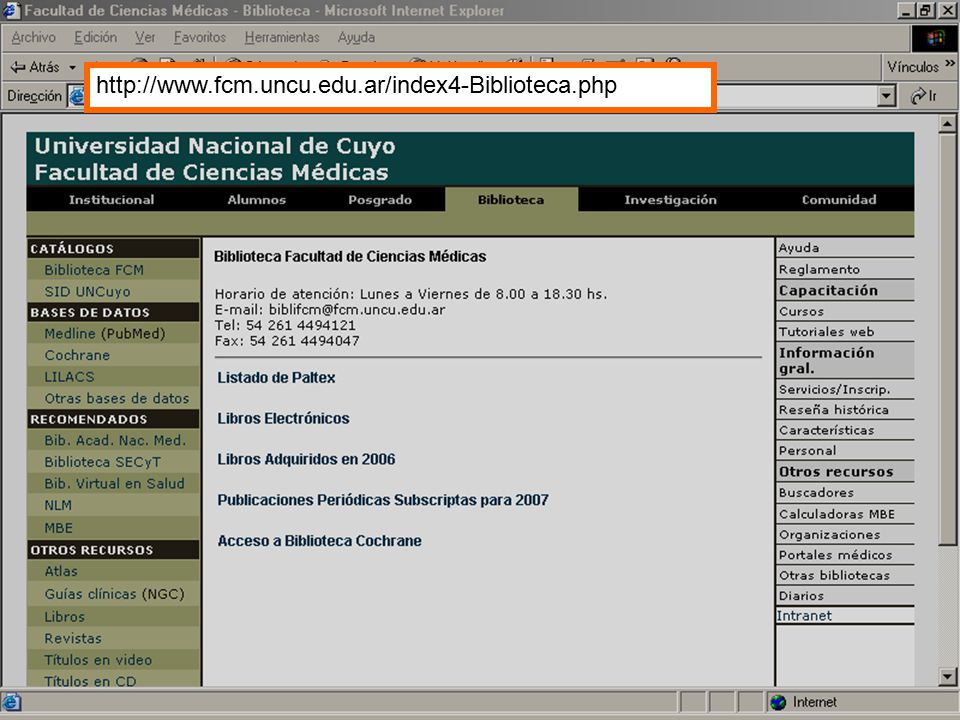Click the status bar page icon
This screenshot has height=720, width=960.
point(11,702)
